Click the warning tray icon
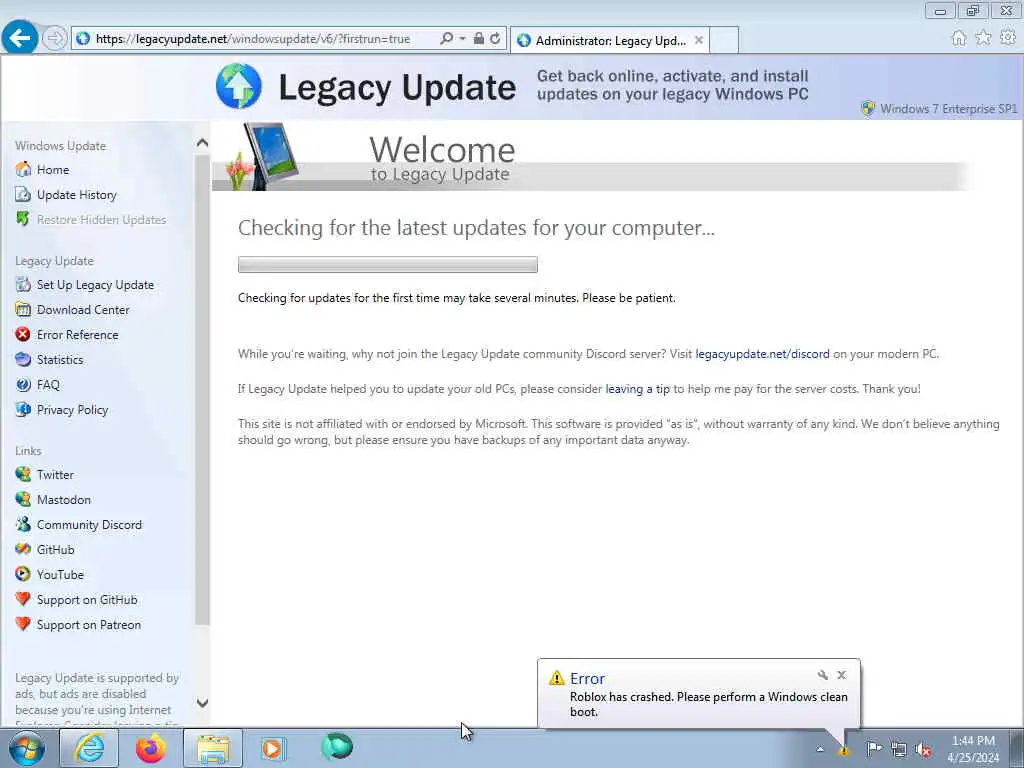 point(844,750)
